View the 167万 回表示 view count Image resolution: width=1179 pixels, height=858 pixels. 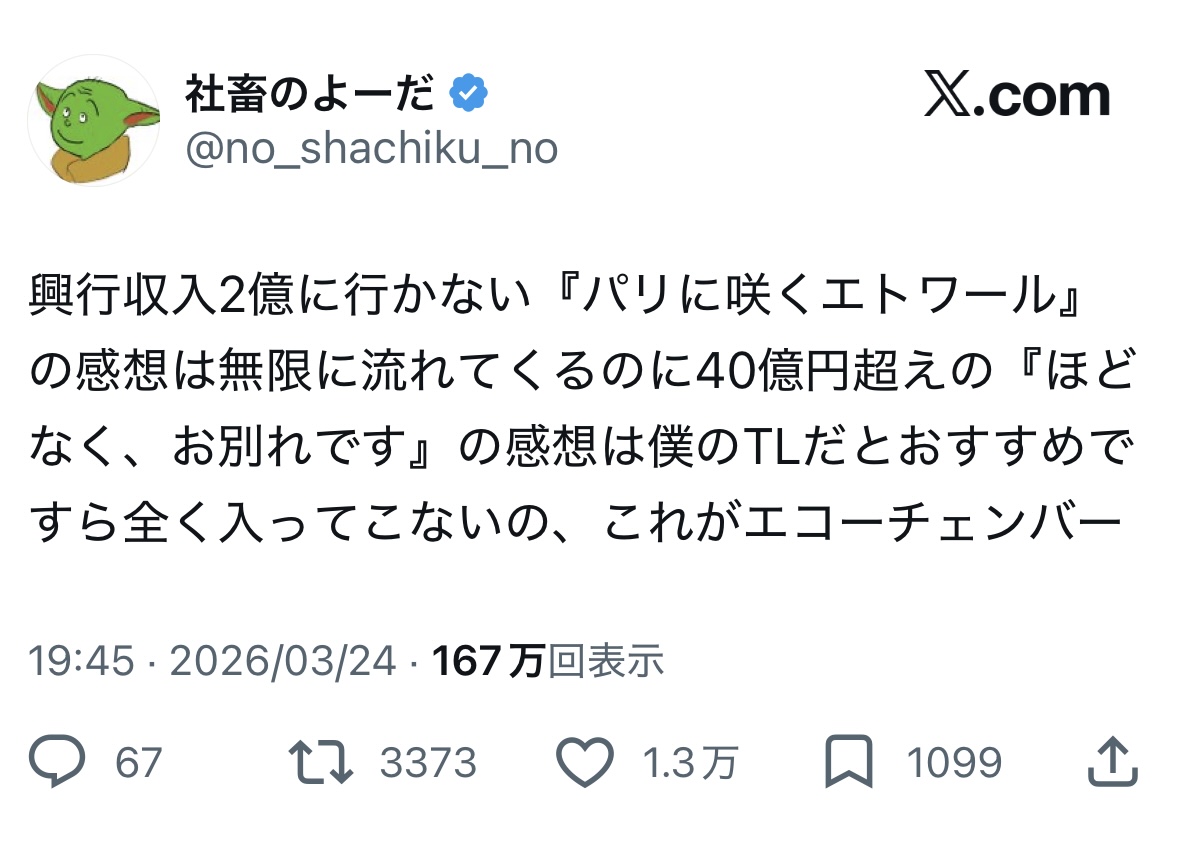(548, 661)
